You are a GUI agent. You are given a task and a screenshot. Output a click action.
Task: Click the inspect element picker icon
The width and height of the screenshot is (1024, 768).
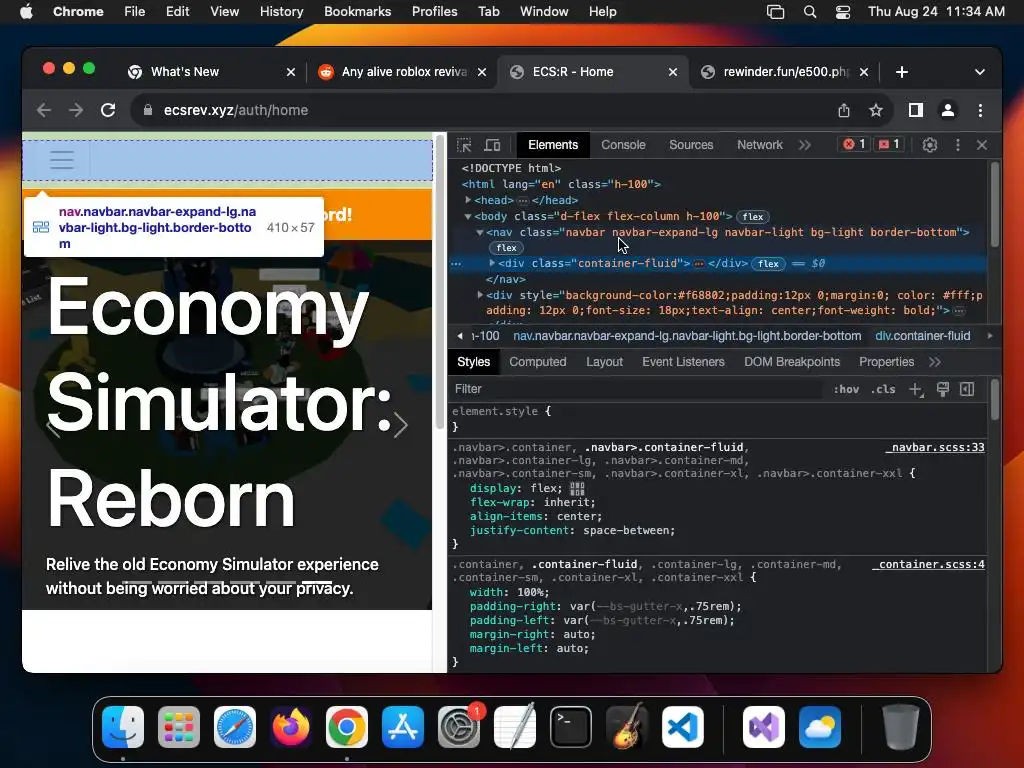[464, 145]
